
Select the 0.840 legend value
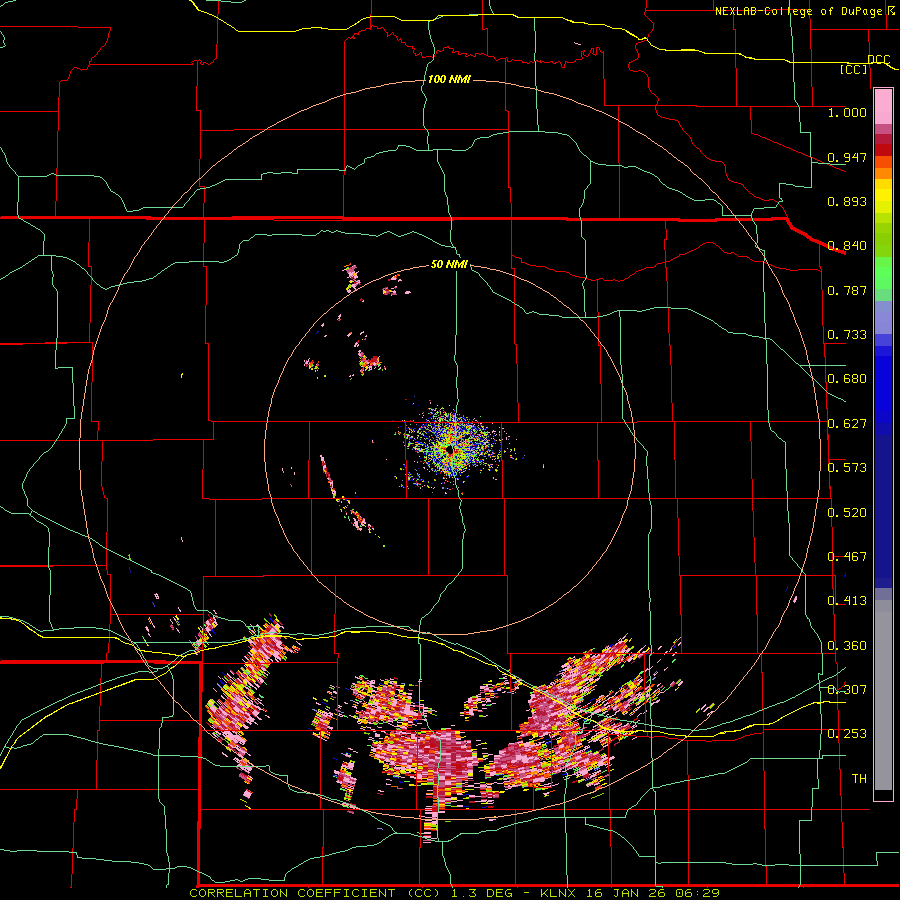tap(847, 246)
